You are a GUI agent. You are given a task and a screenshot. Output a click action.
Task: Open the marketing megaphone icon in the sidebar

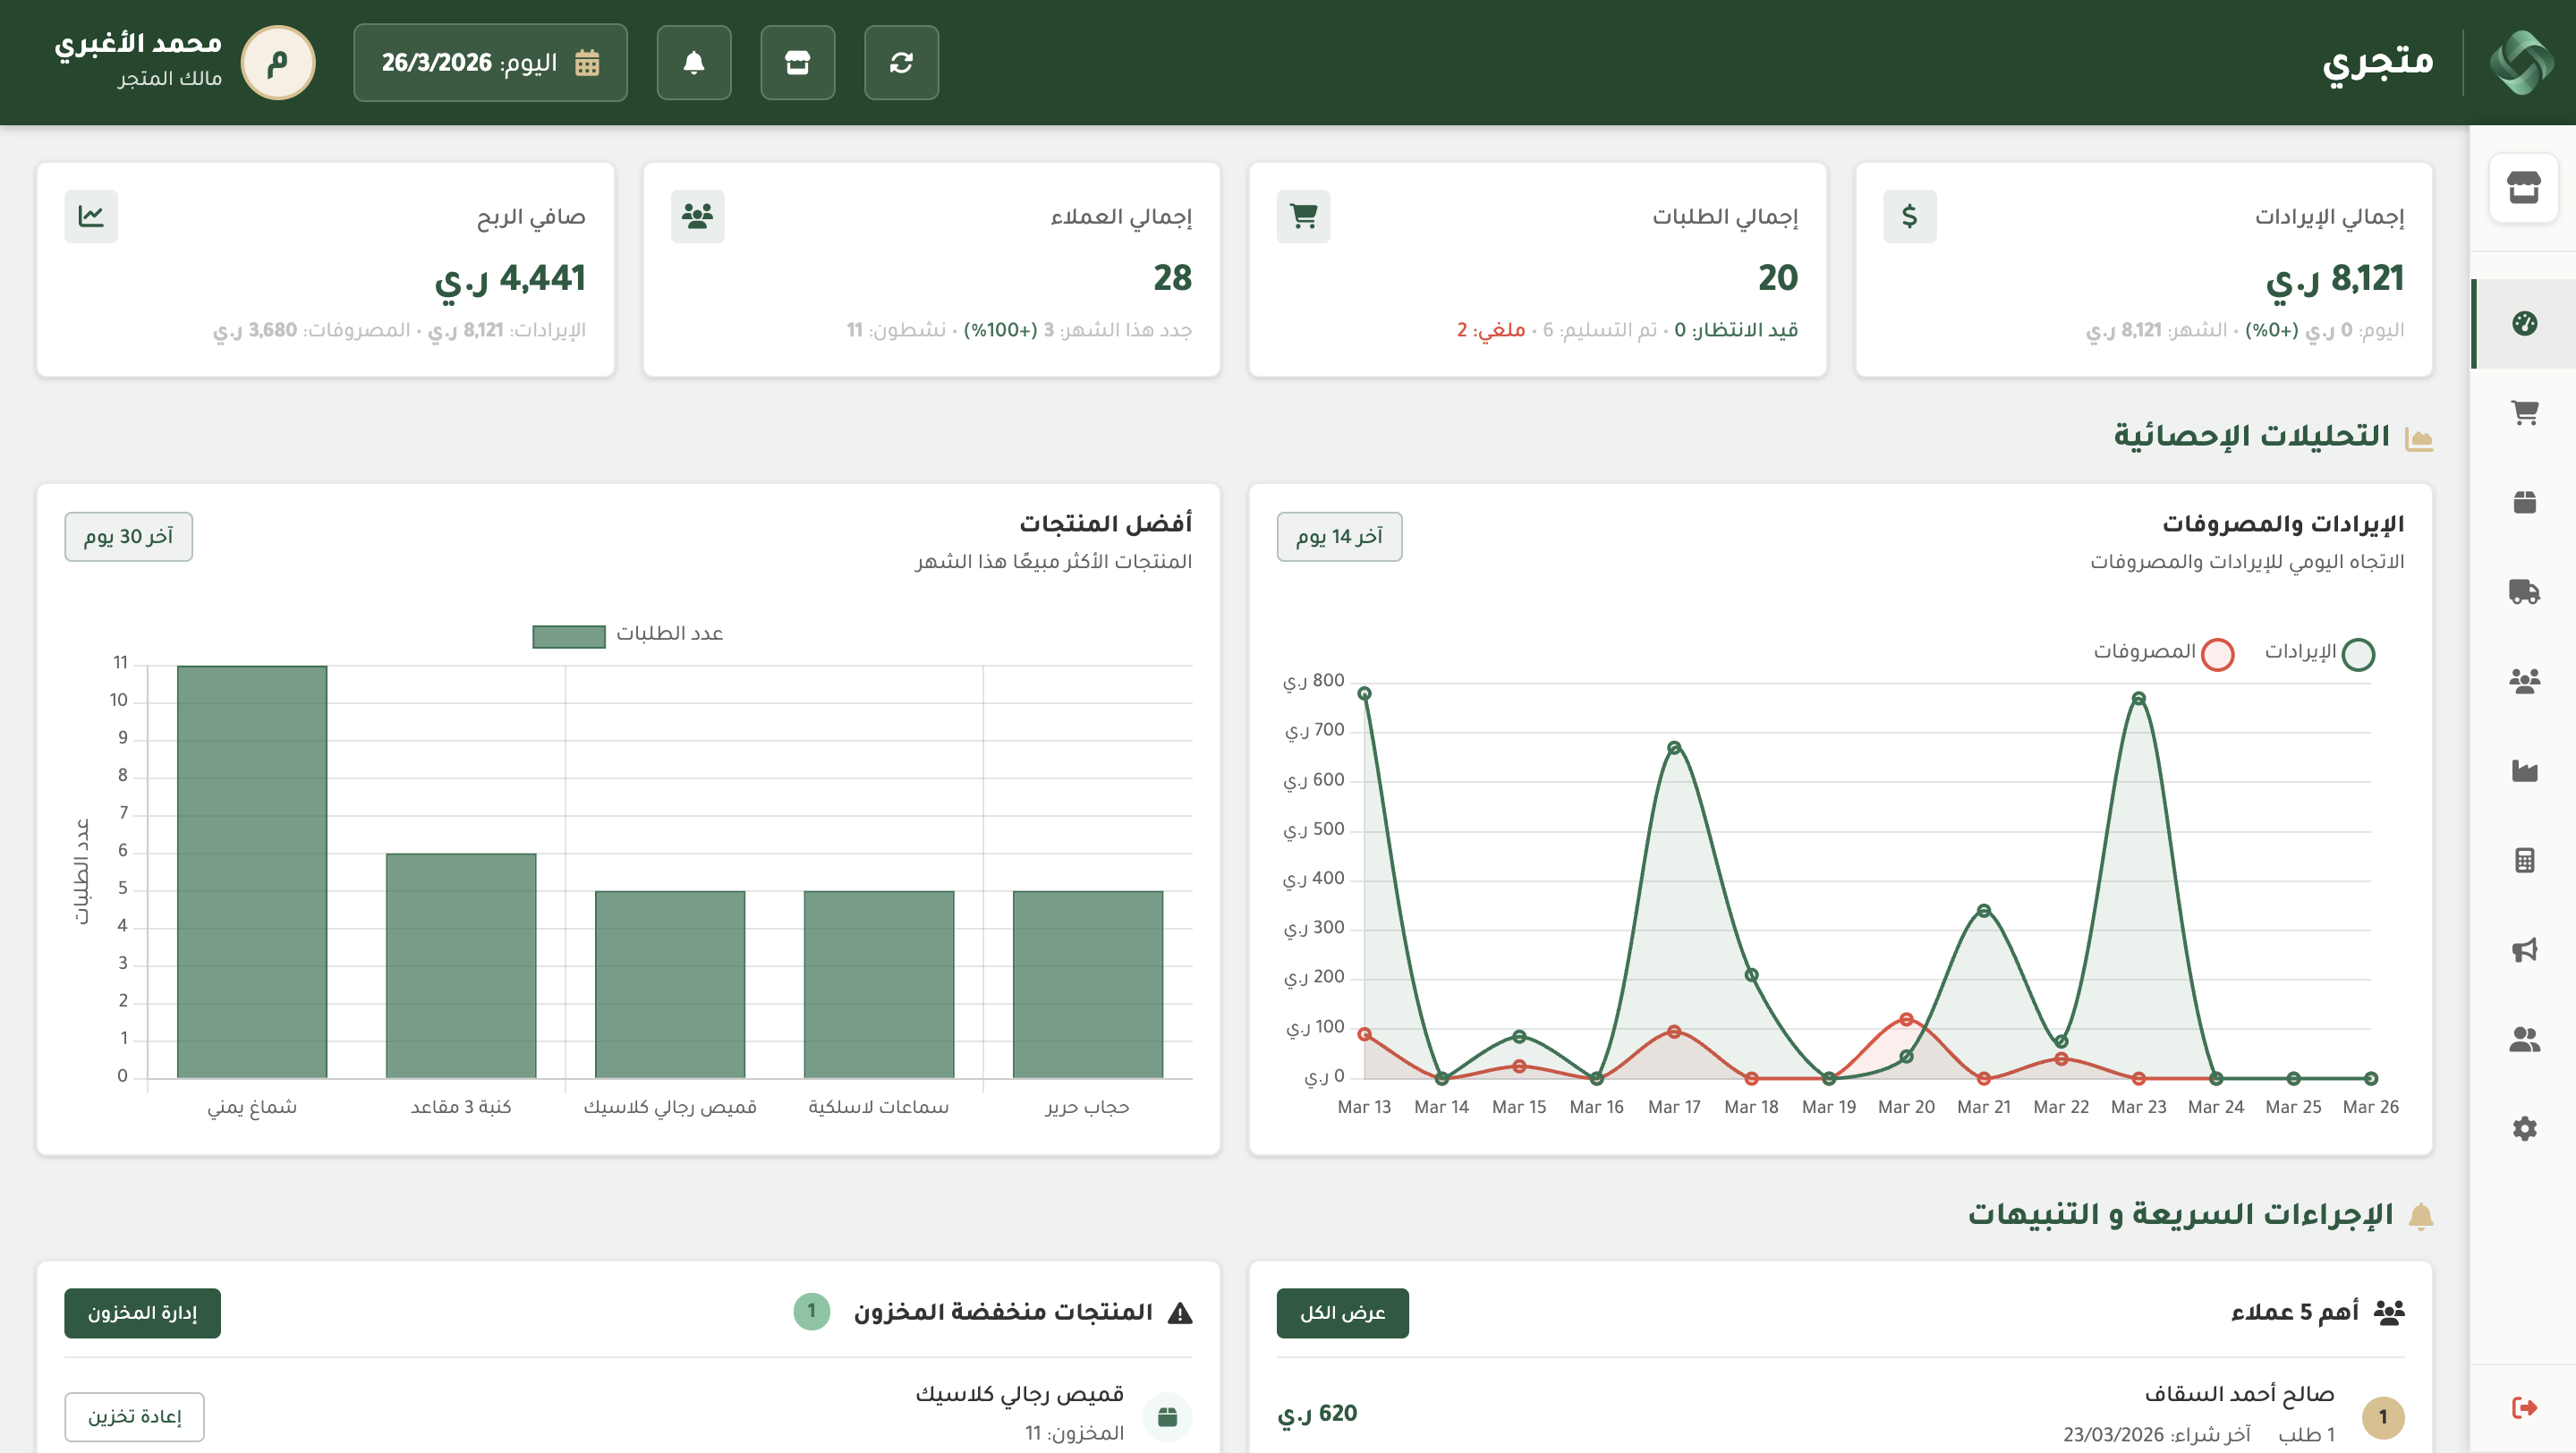click(2524, 949)
